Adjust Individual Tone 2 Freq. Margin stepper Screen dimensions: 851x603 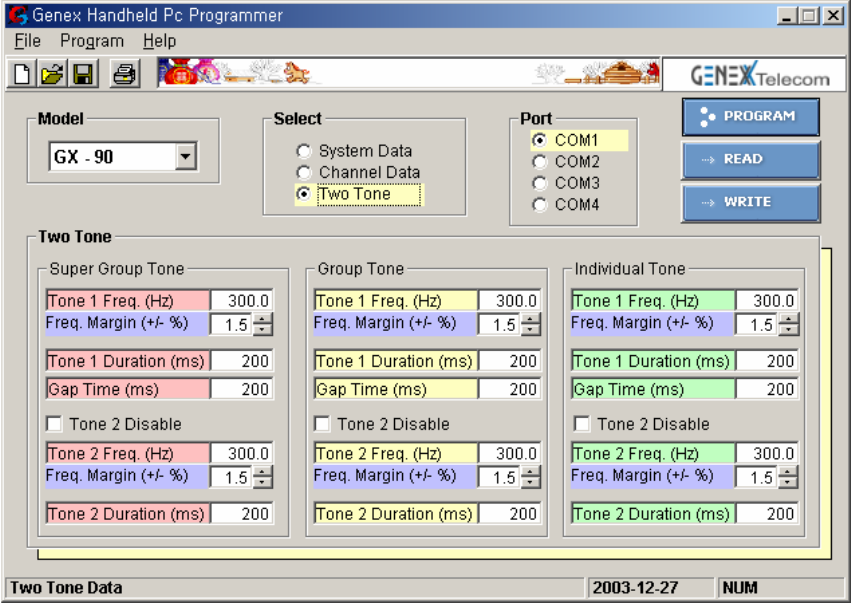789,478
